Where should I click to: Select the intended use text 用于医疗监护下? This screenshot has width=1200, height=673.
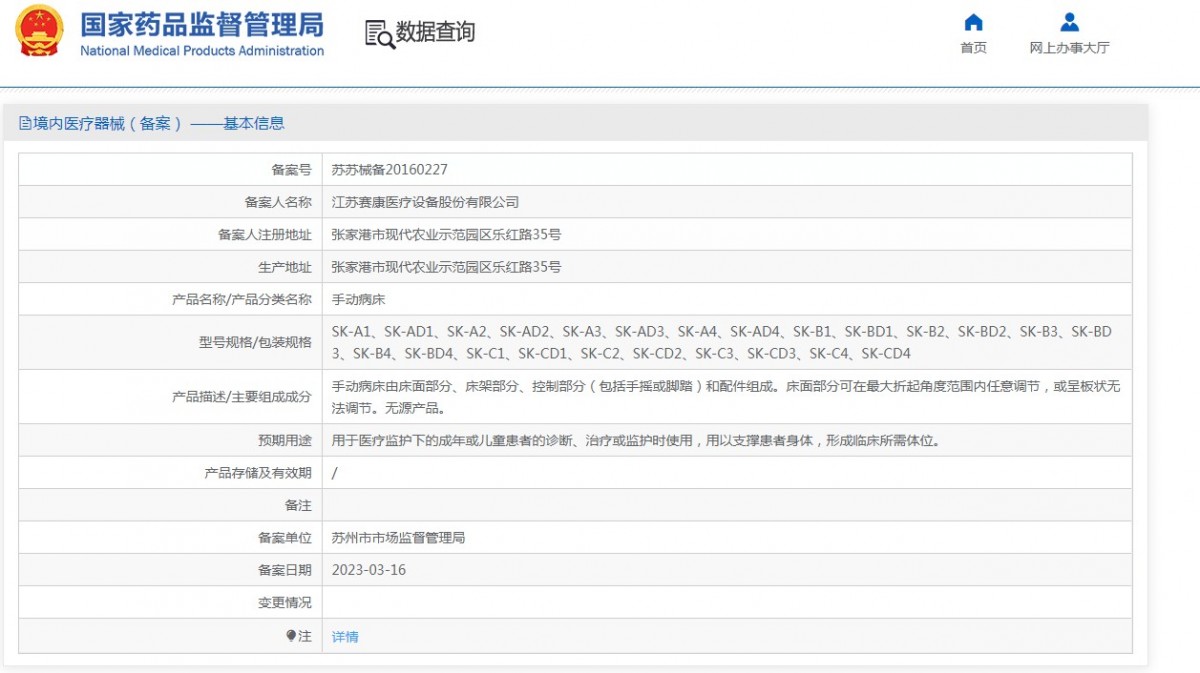pyautogui.click(x=636, y=440)
